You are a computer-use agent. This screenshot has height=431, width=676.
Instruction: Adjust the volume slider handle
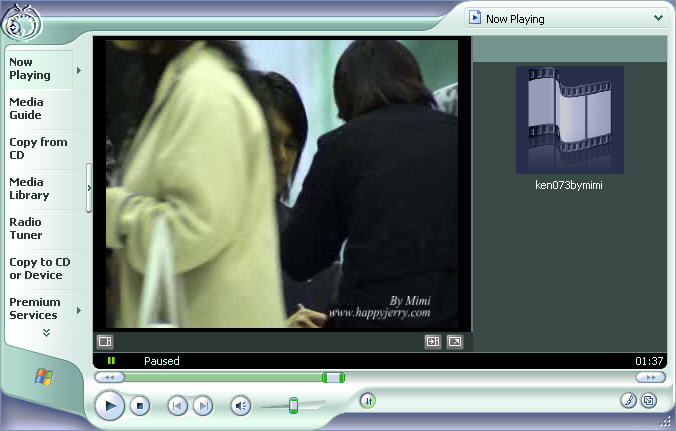293,406
